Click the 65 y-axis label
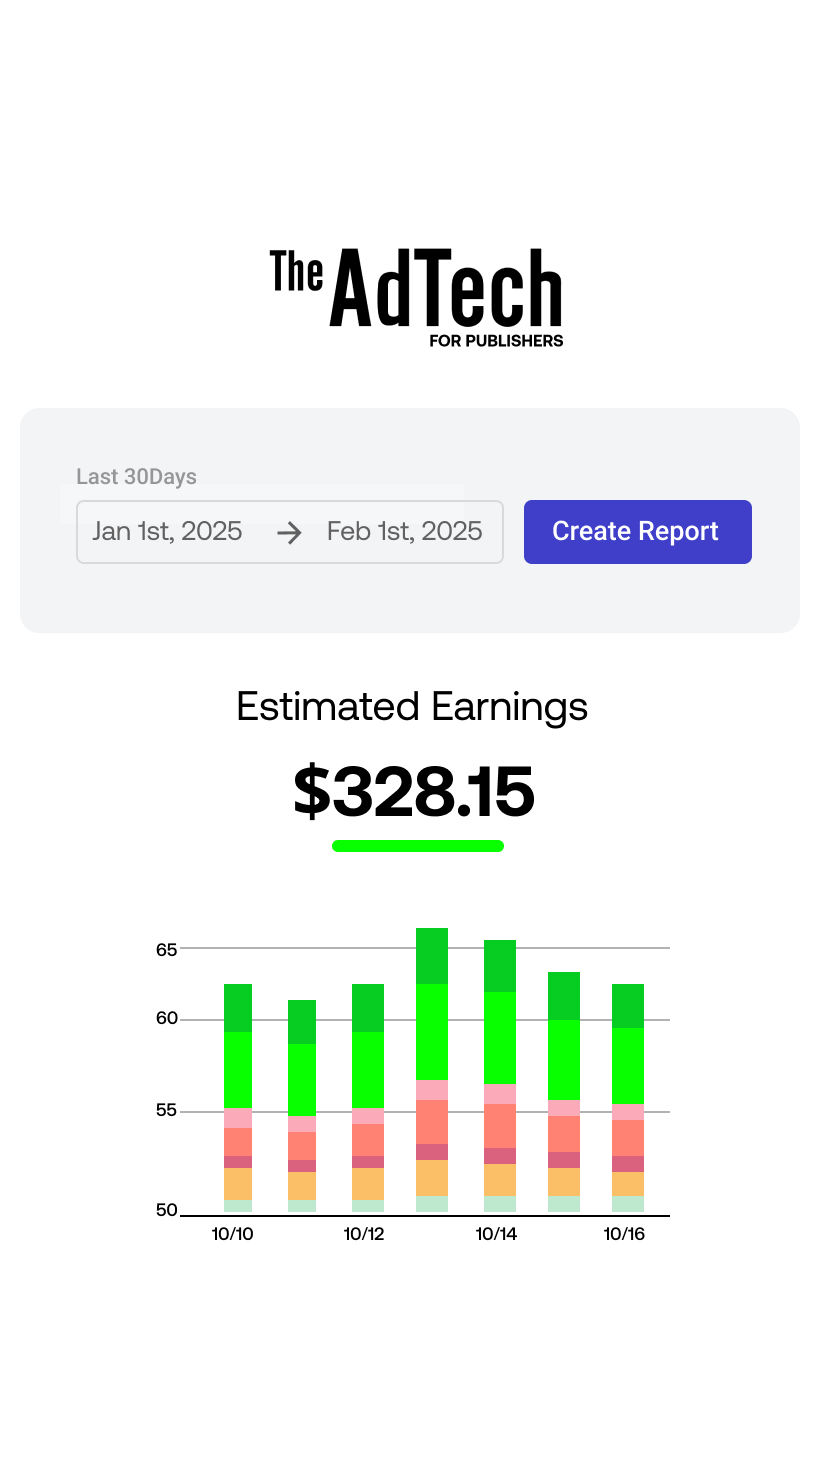This screenshot has width=824, height=1472. [167, 949]
